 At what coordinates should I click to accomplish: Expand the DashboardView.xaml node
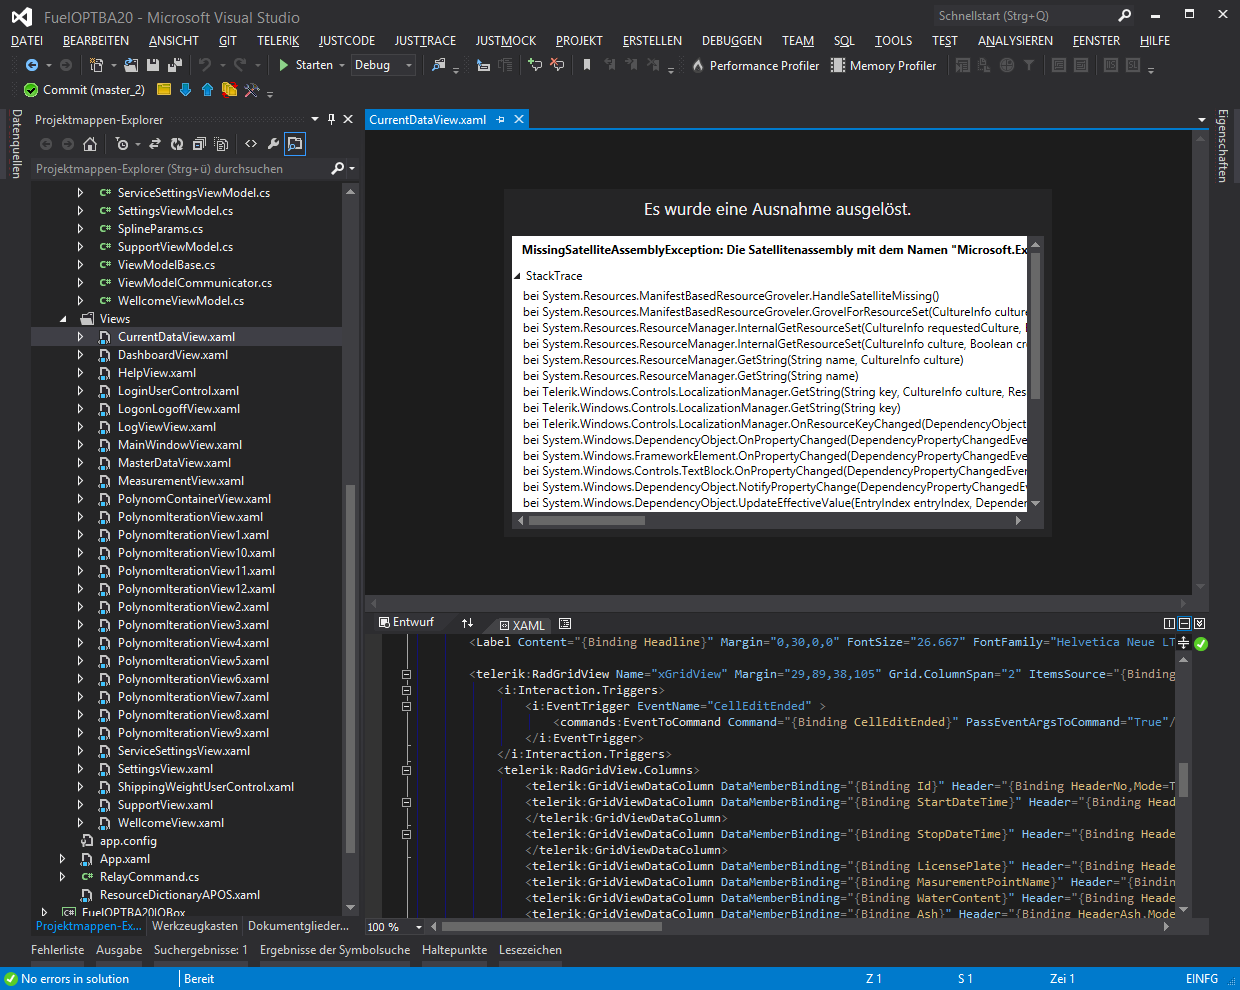pos(80,355)
